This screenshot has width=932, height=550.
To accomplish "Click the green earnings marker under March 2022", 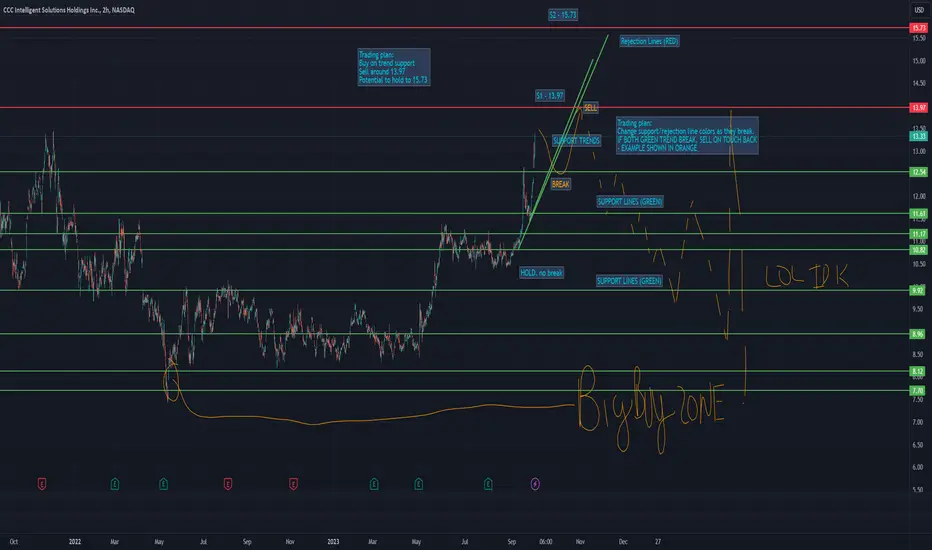I will (115, 484).
